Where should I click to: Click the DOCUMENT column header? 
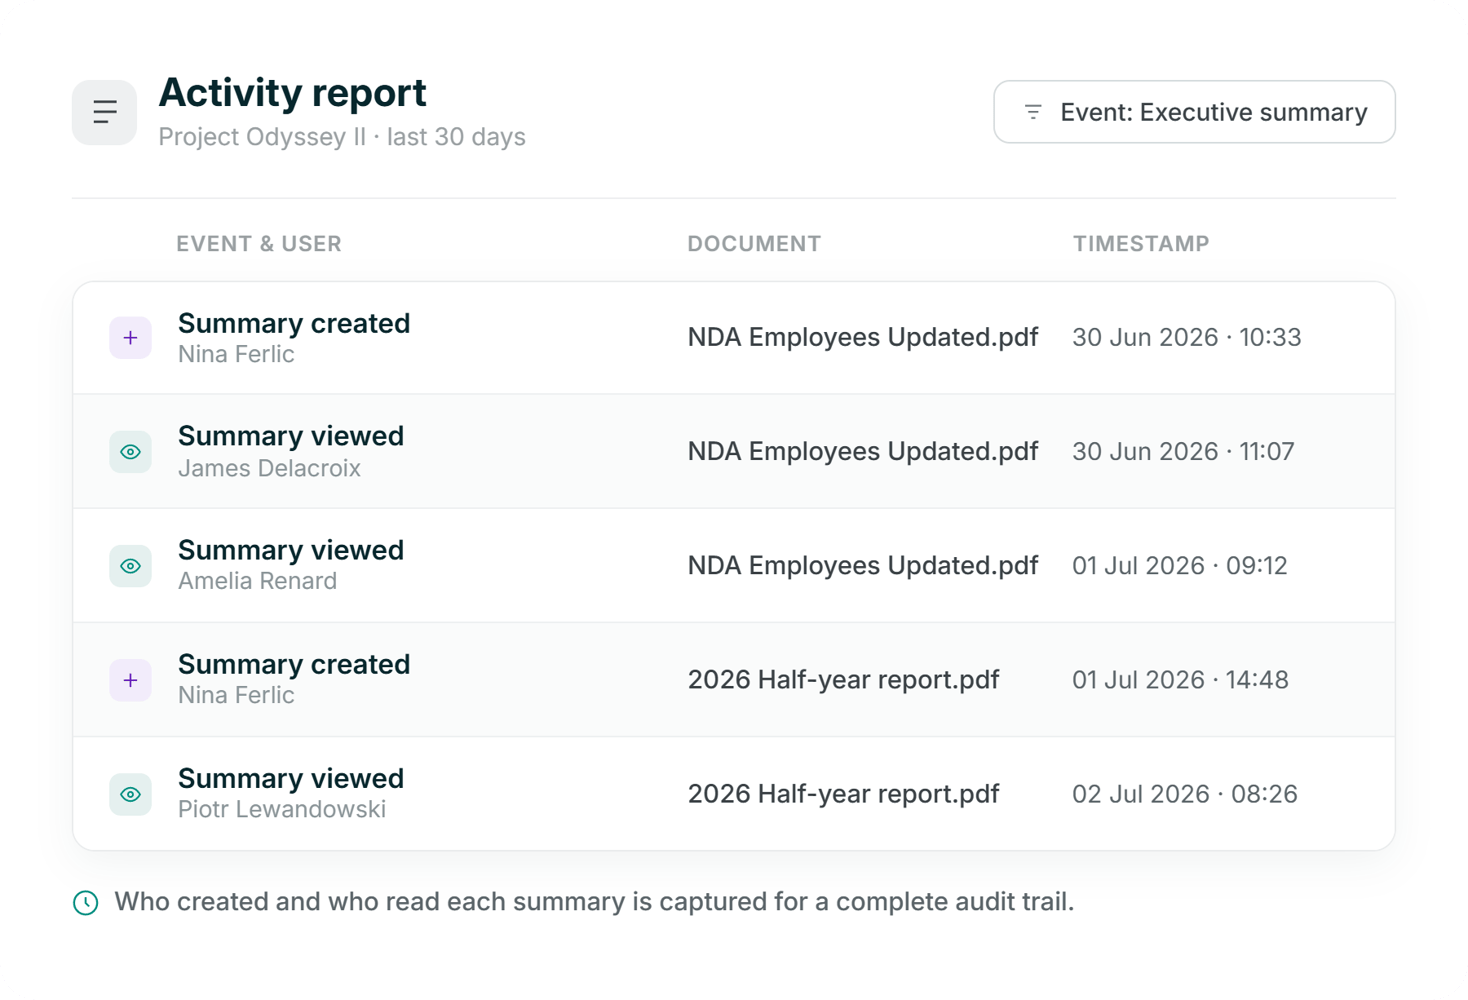coord(754,244)
